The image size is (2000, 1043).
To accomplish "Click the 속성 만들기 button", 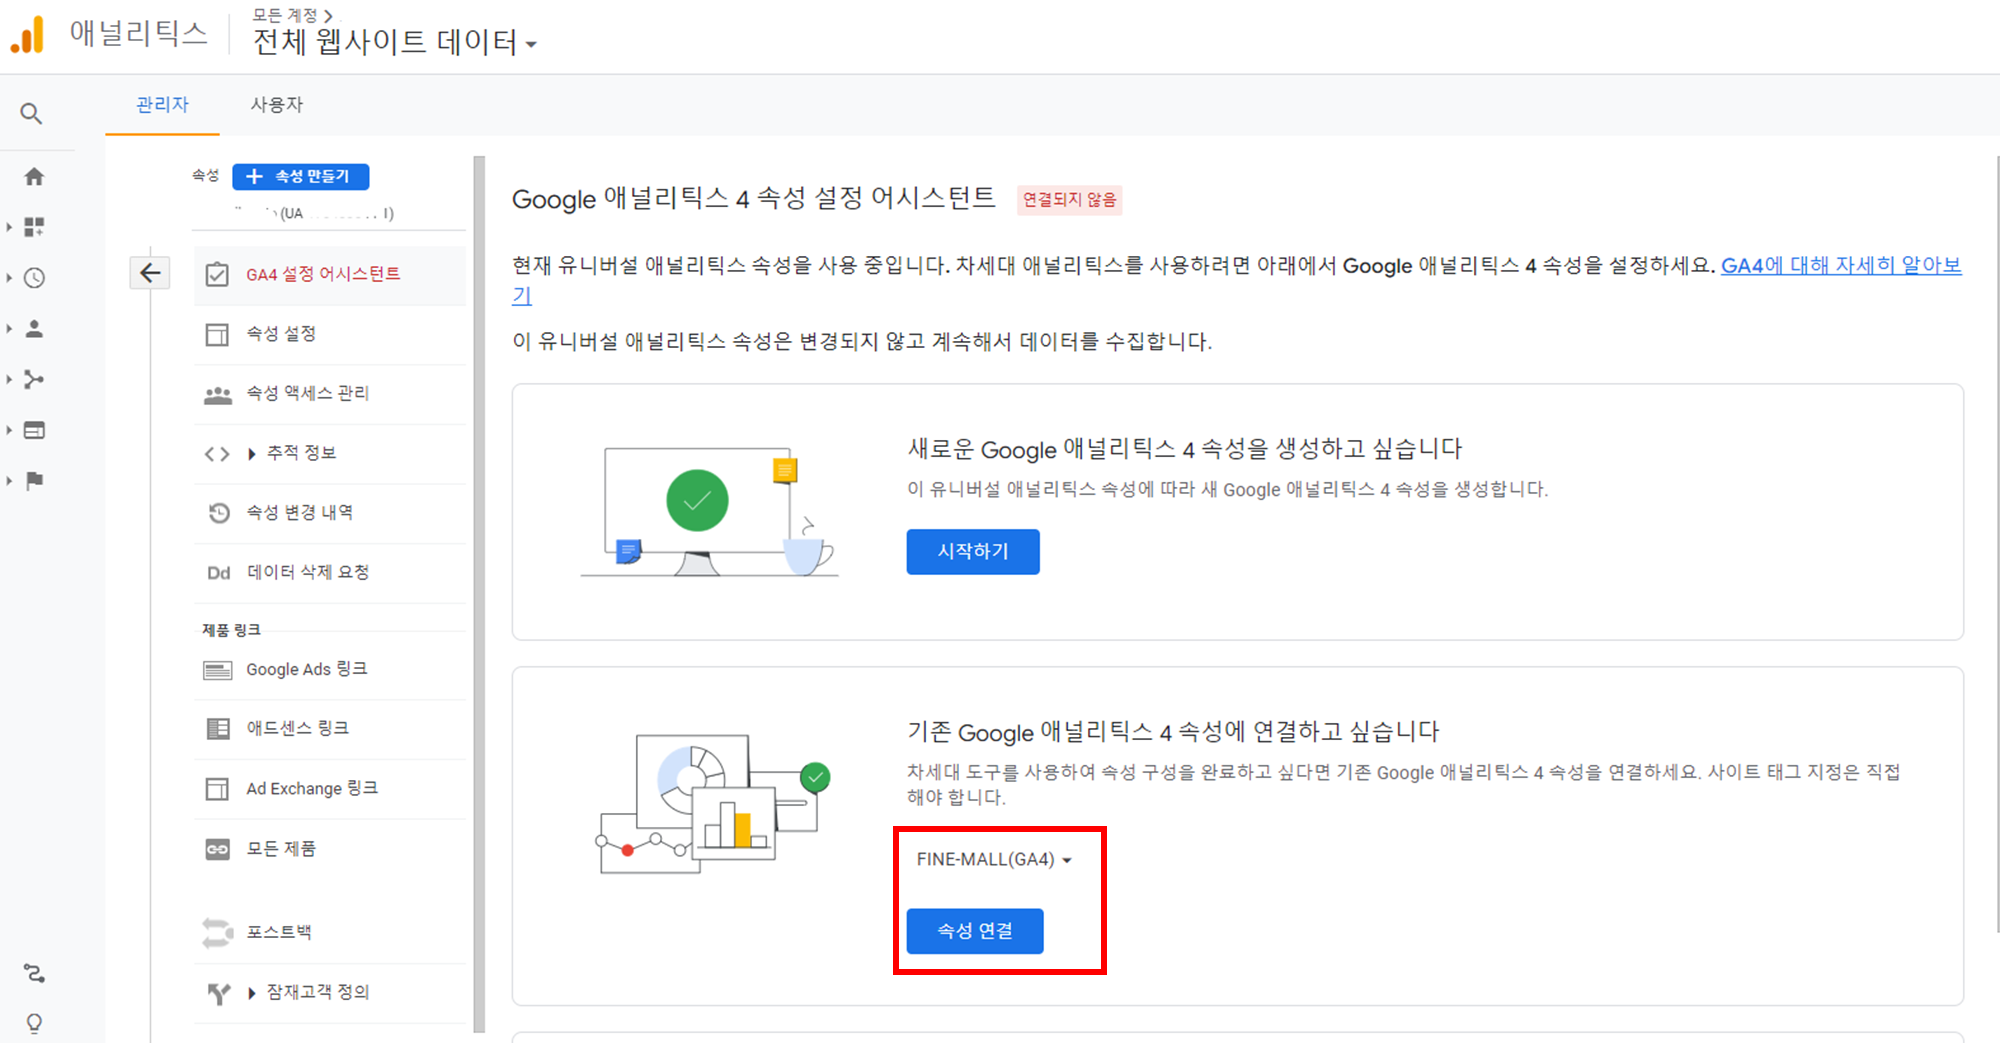I will point(300,177).
